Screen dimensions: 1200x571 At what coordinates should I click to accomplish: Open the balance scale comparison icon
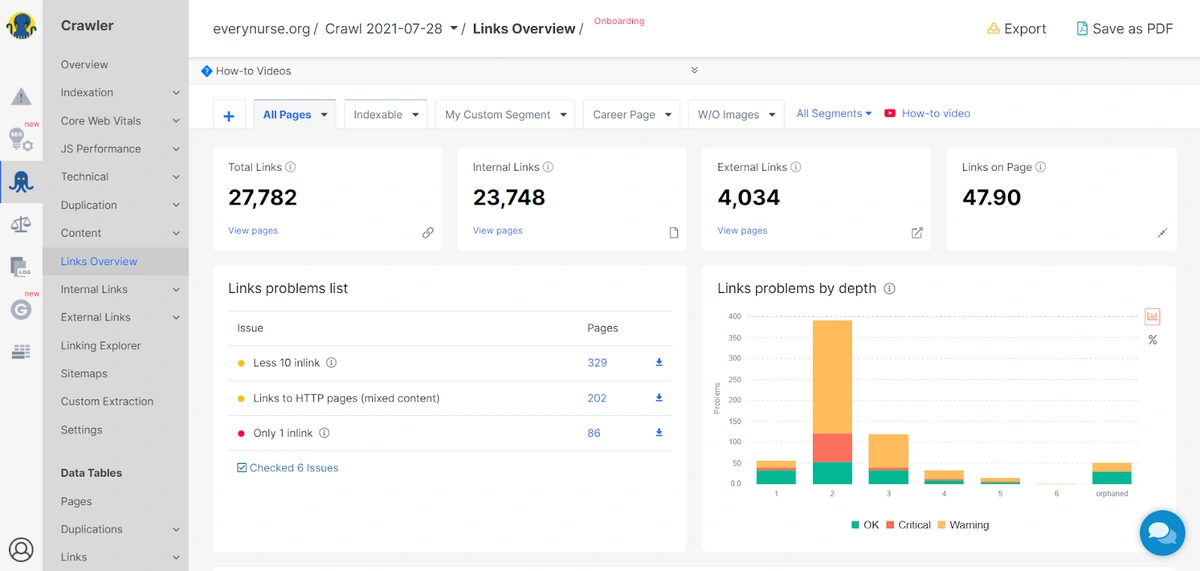pyautogui.click(x=21, y=224)
